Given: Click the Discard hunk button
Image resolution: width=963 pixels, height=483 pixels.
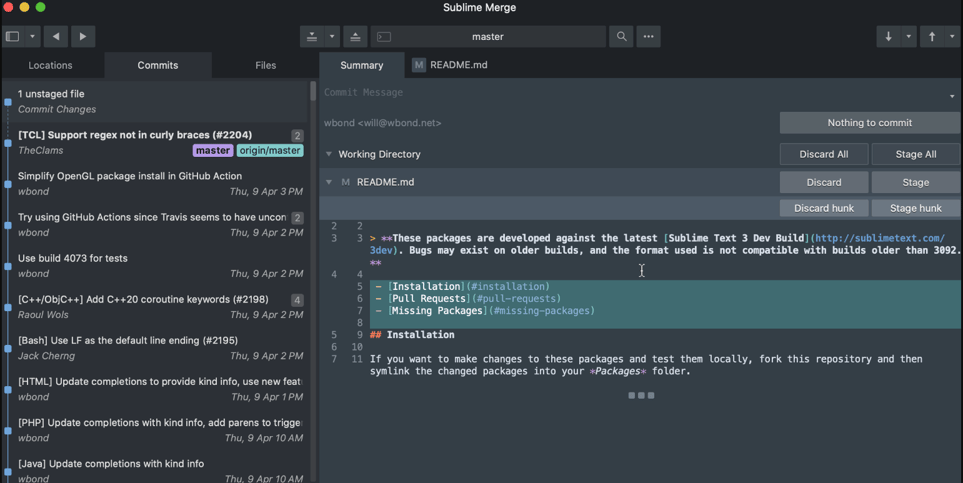Looking at the screenshot, I should [x=824, y=208].
